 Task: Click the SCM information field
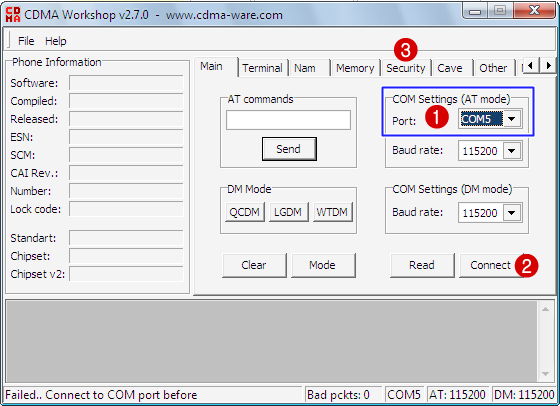tap(126, 155)
